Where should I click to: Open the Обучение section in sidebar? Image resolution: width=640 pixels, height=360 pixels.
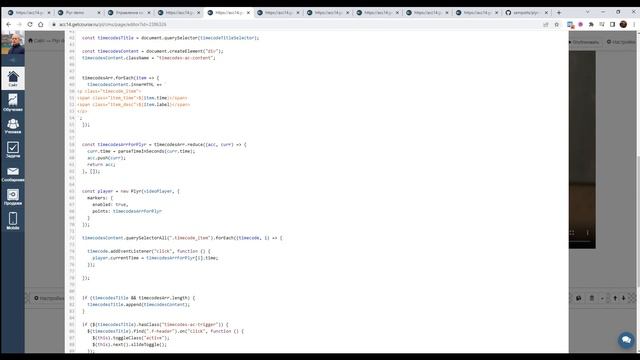click(13, 102)
